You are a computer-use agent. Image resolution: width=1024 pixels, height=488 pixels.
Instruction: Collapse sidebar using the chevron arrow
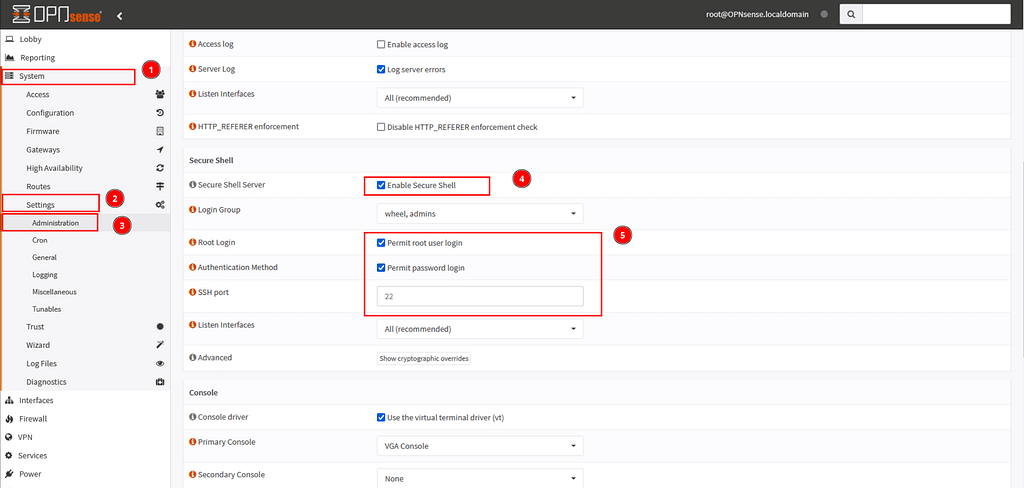pyautogui.click(x=120, y=15)
